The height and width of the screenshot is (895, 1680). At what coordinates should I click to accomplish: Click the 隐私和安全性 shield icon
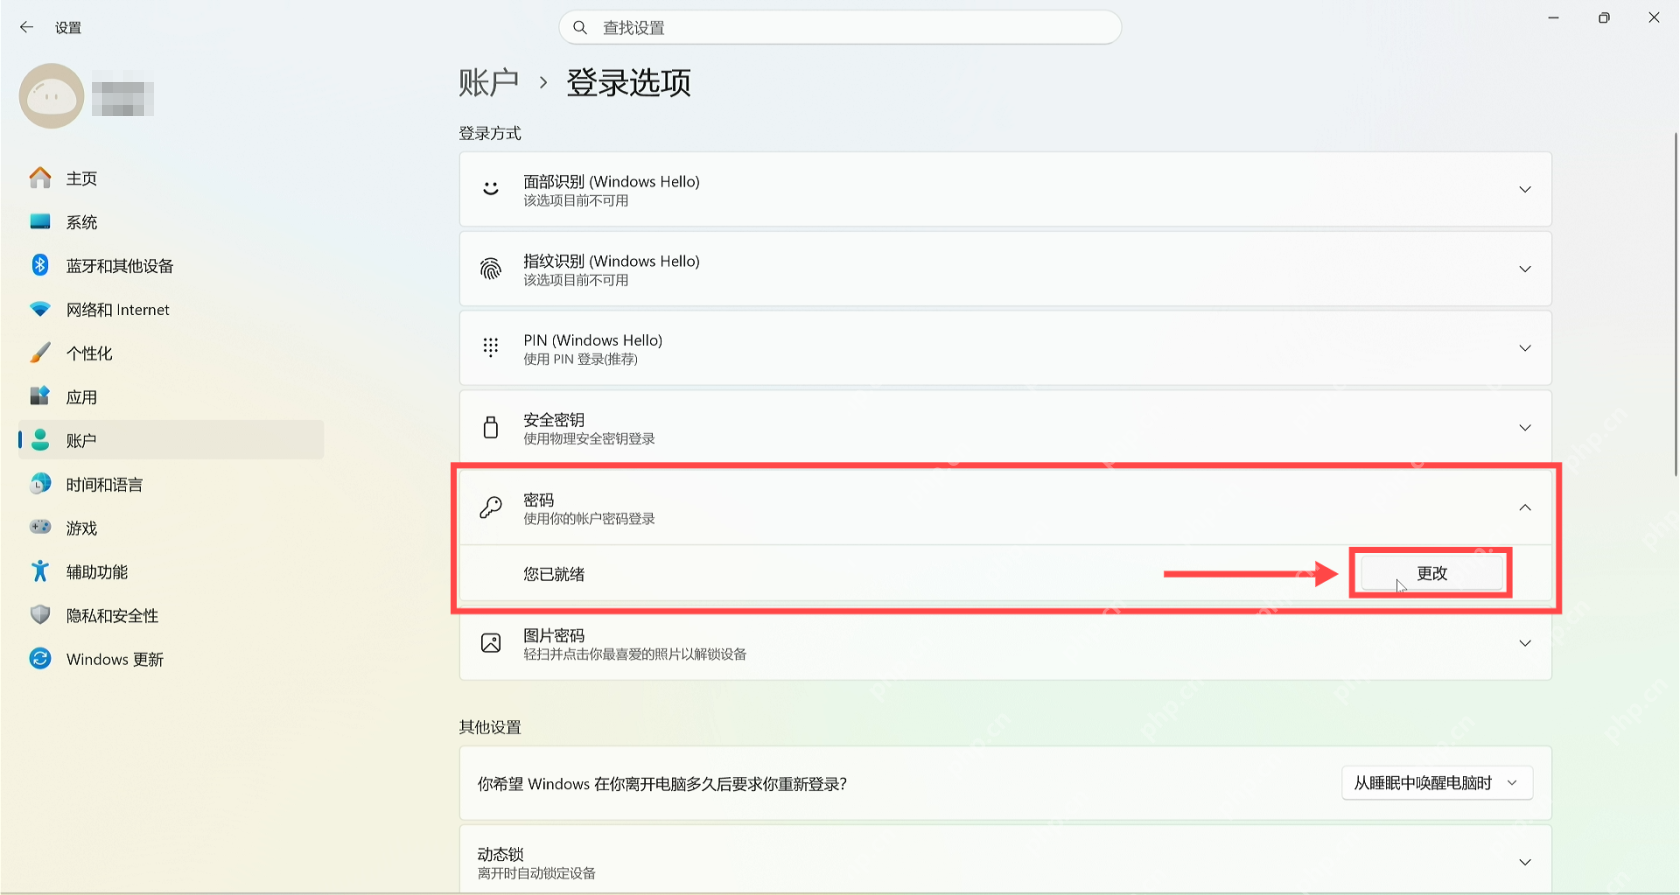click(x=40, y=615)
